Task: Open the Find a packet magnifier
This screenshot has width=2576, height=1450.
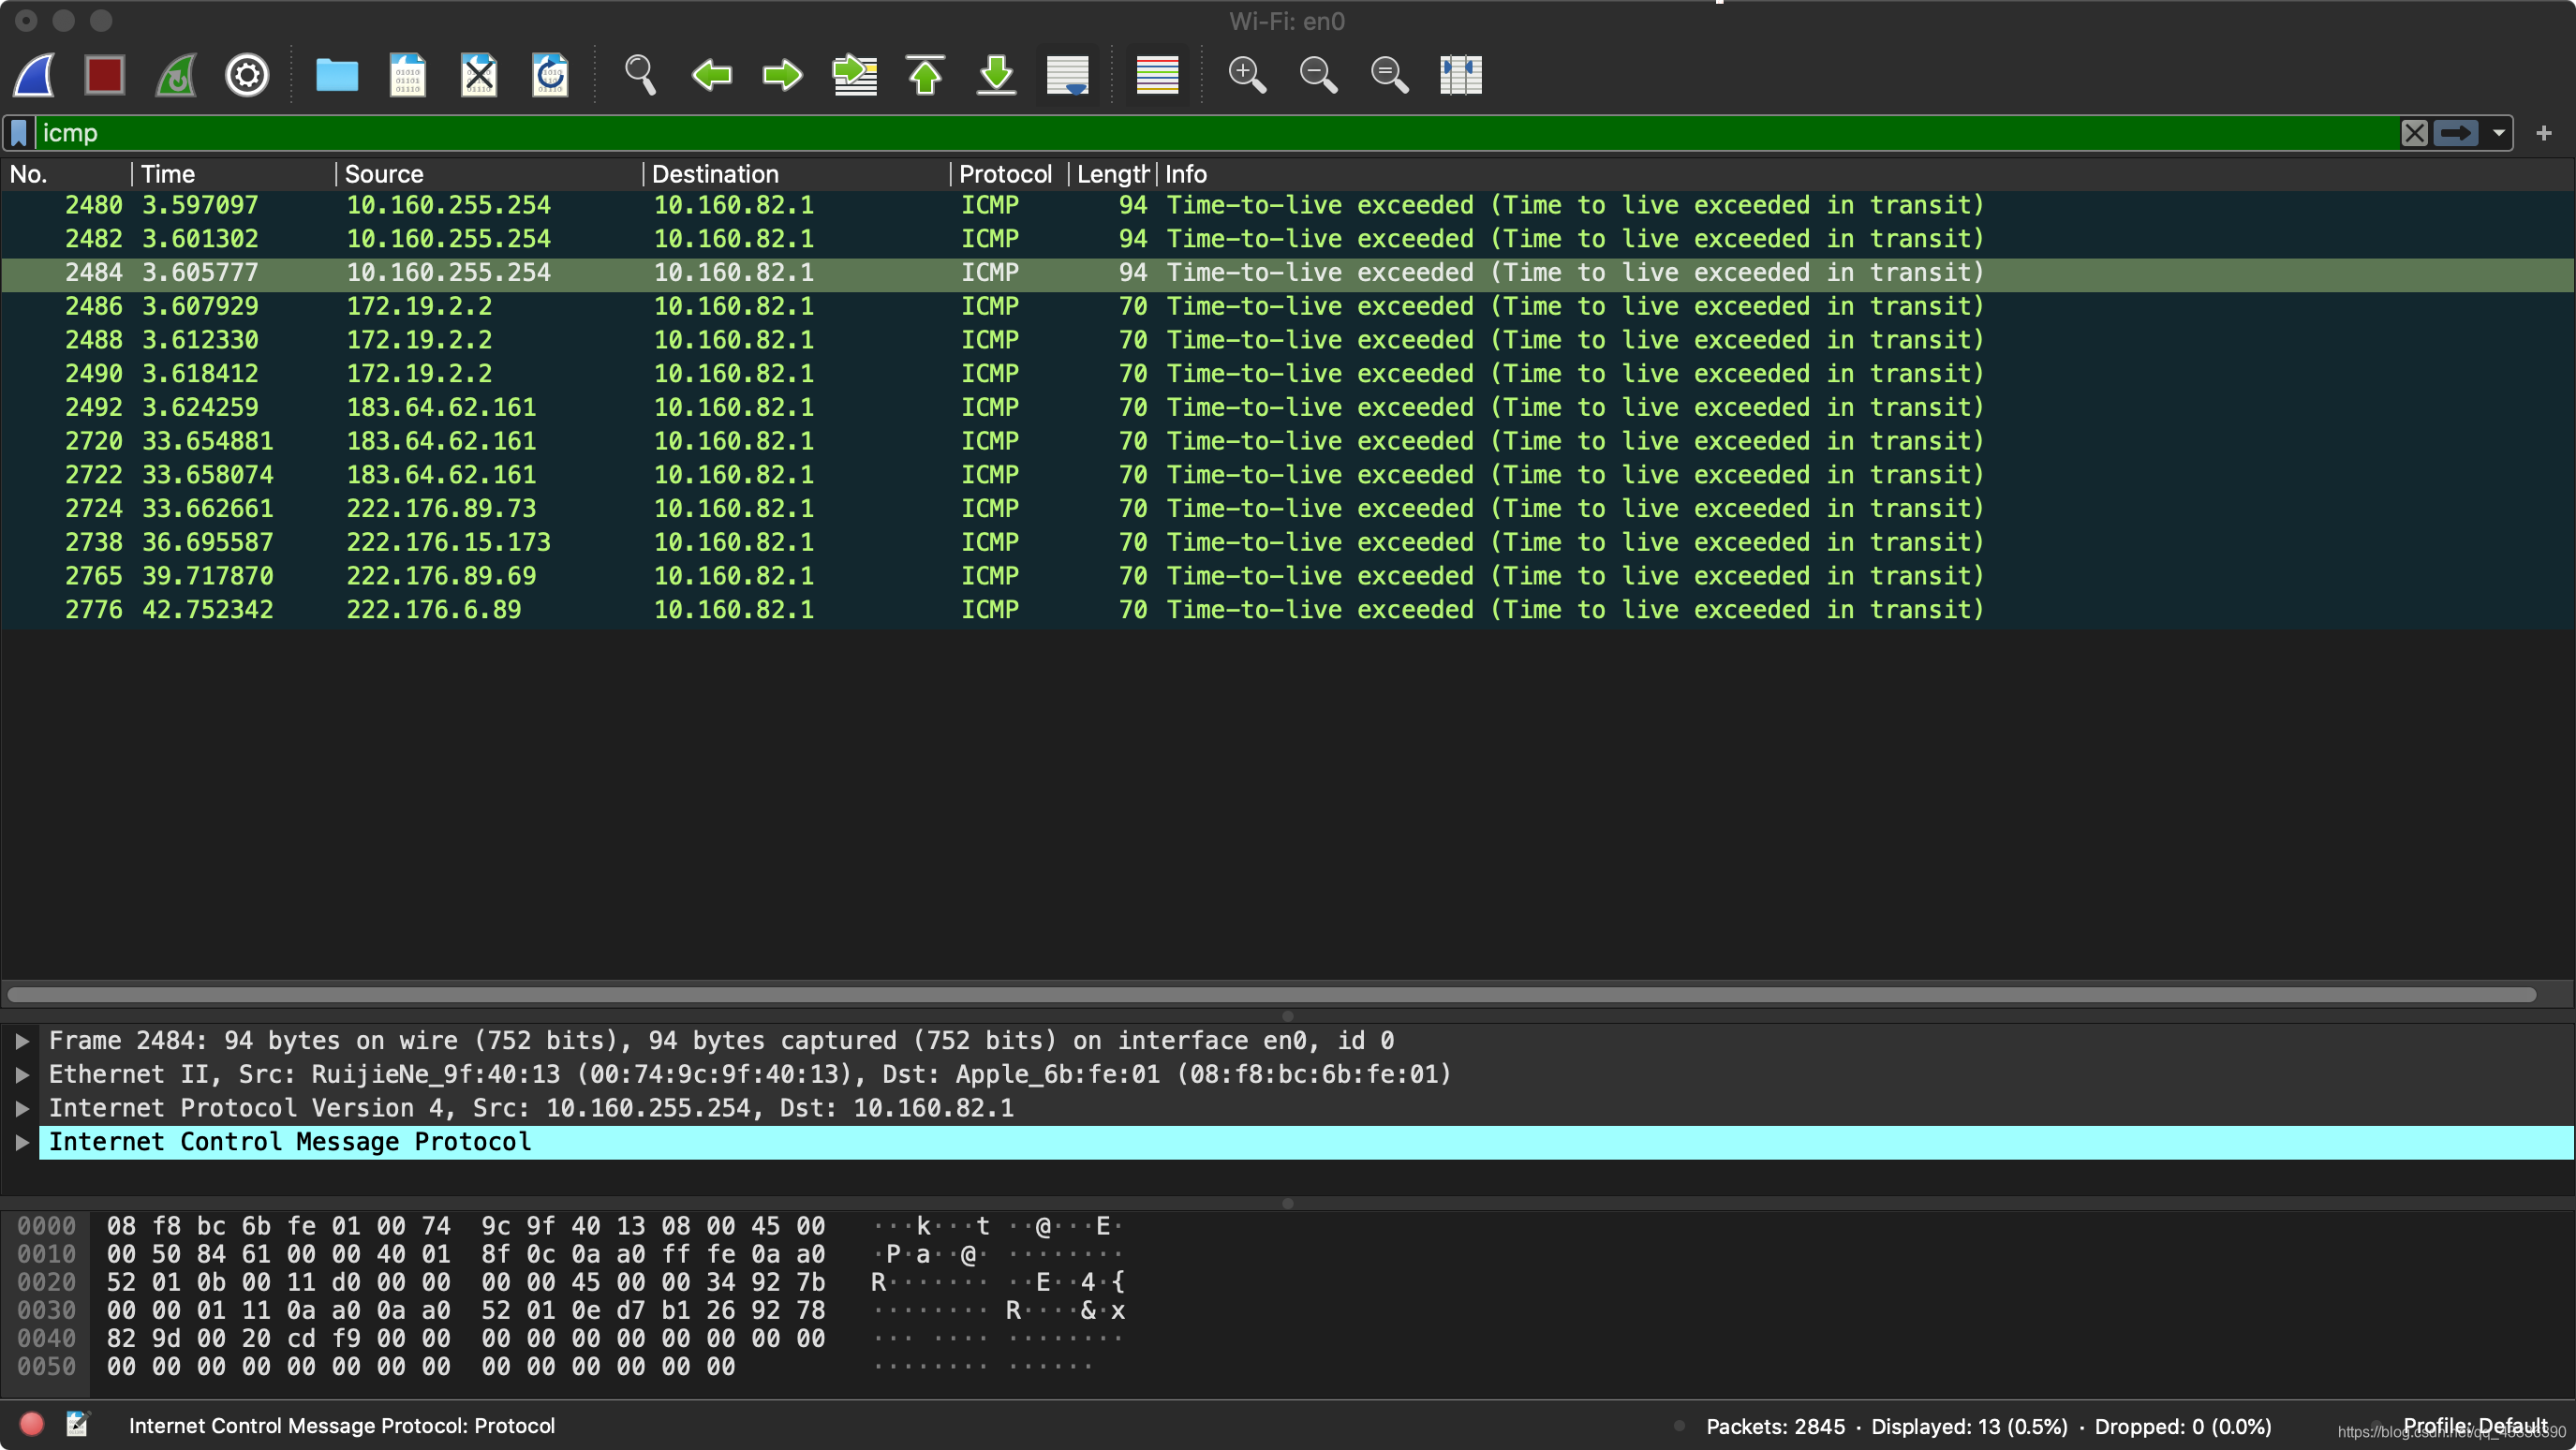Action: 640,75
